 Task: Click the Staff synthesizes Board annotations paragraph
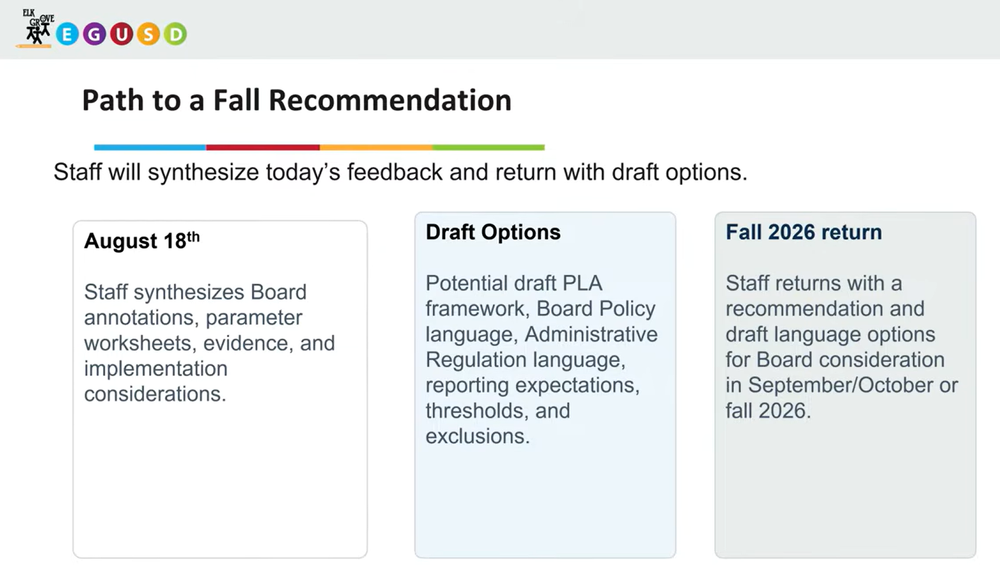pyautogui.click(x=209, y=343)
